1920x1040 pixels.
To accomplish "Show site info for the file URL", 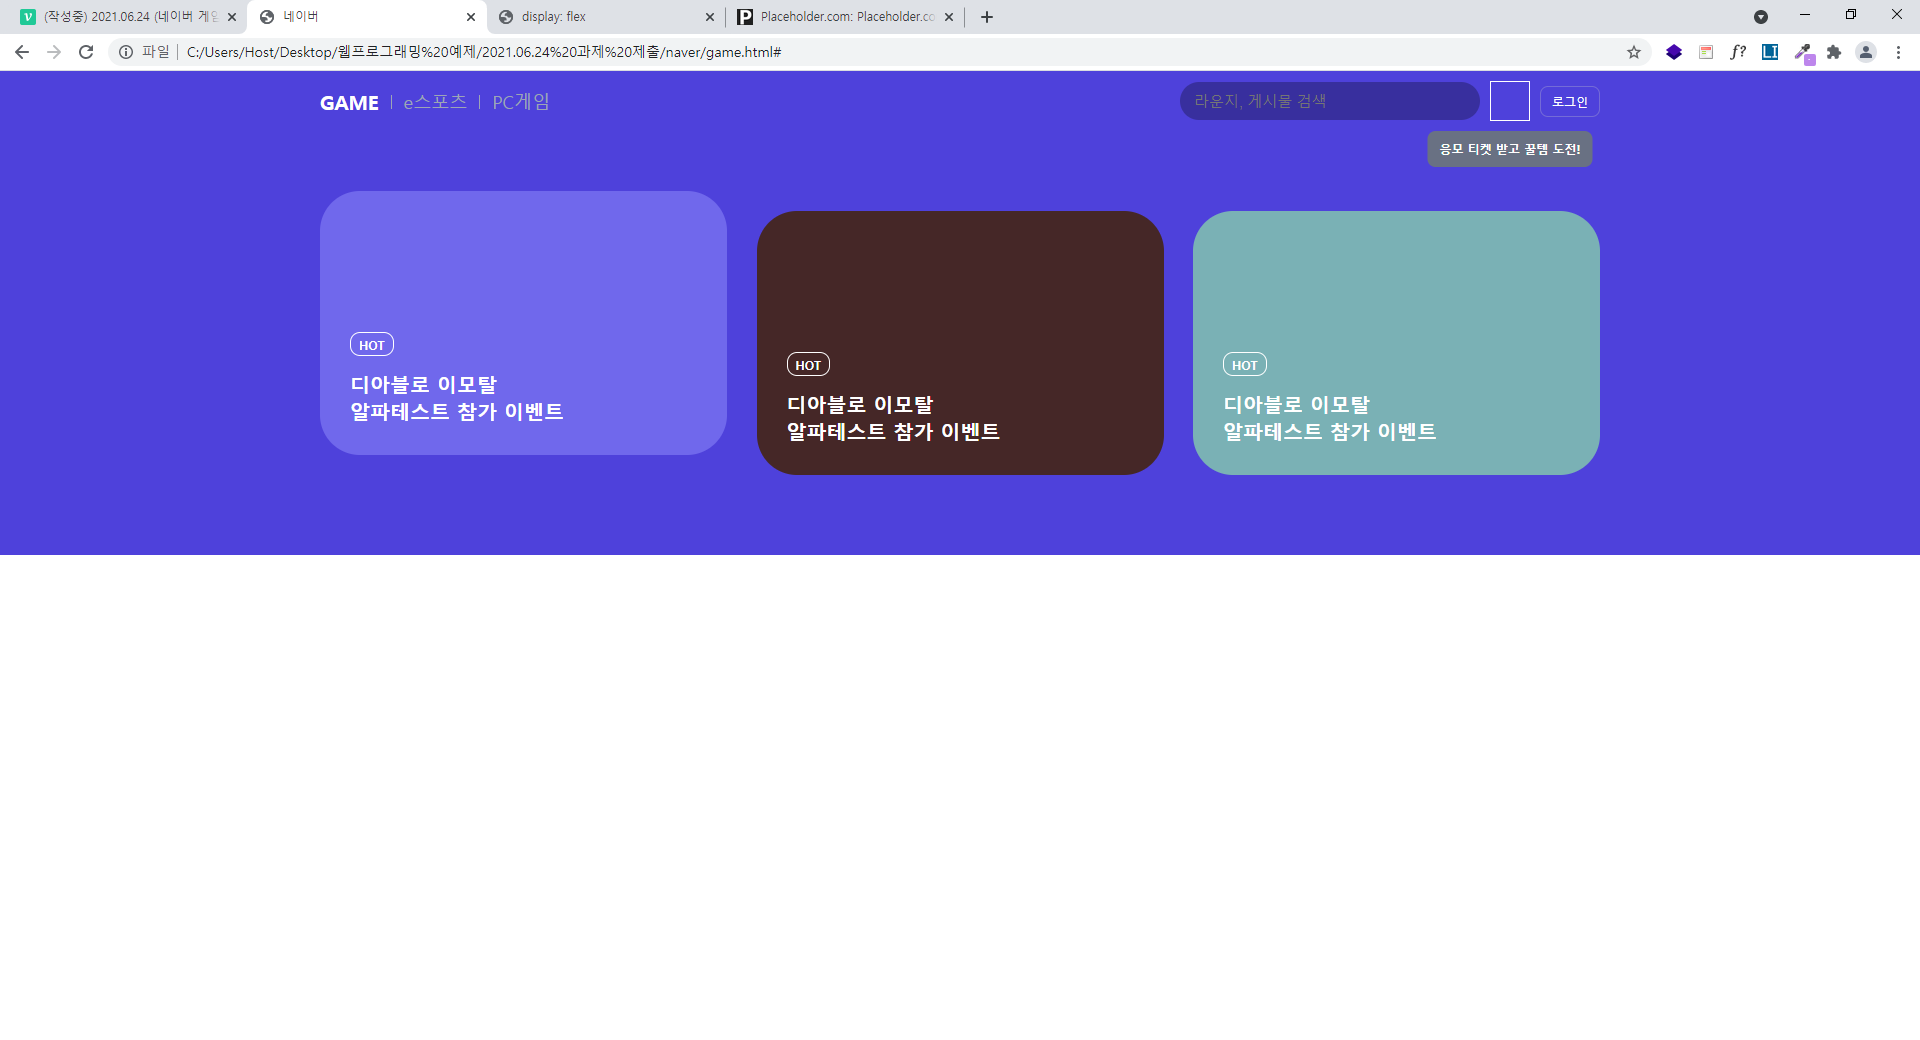I will 126,52.
